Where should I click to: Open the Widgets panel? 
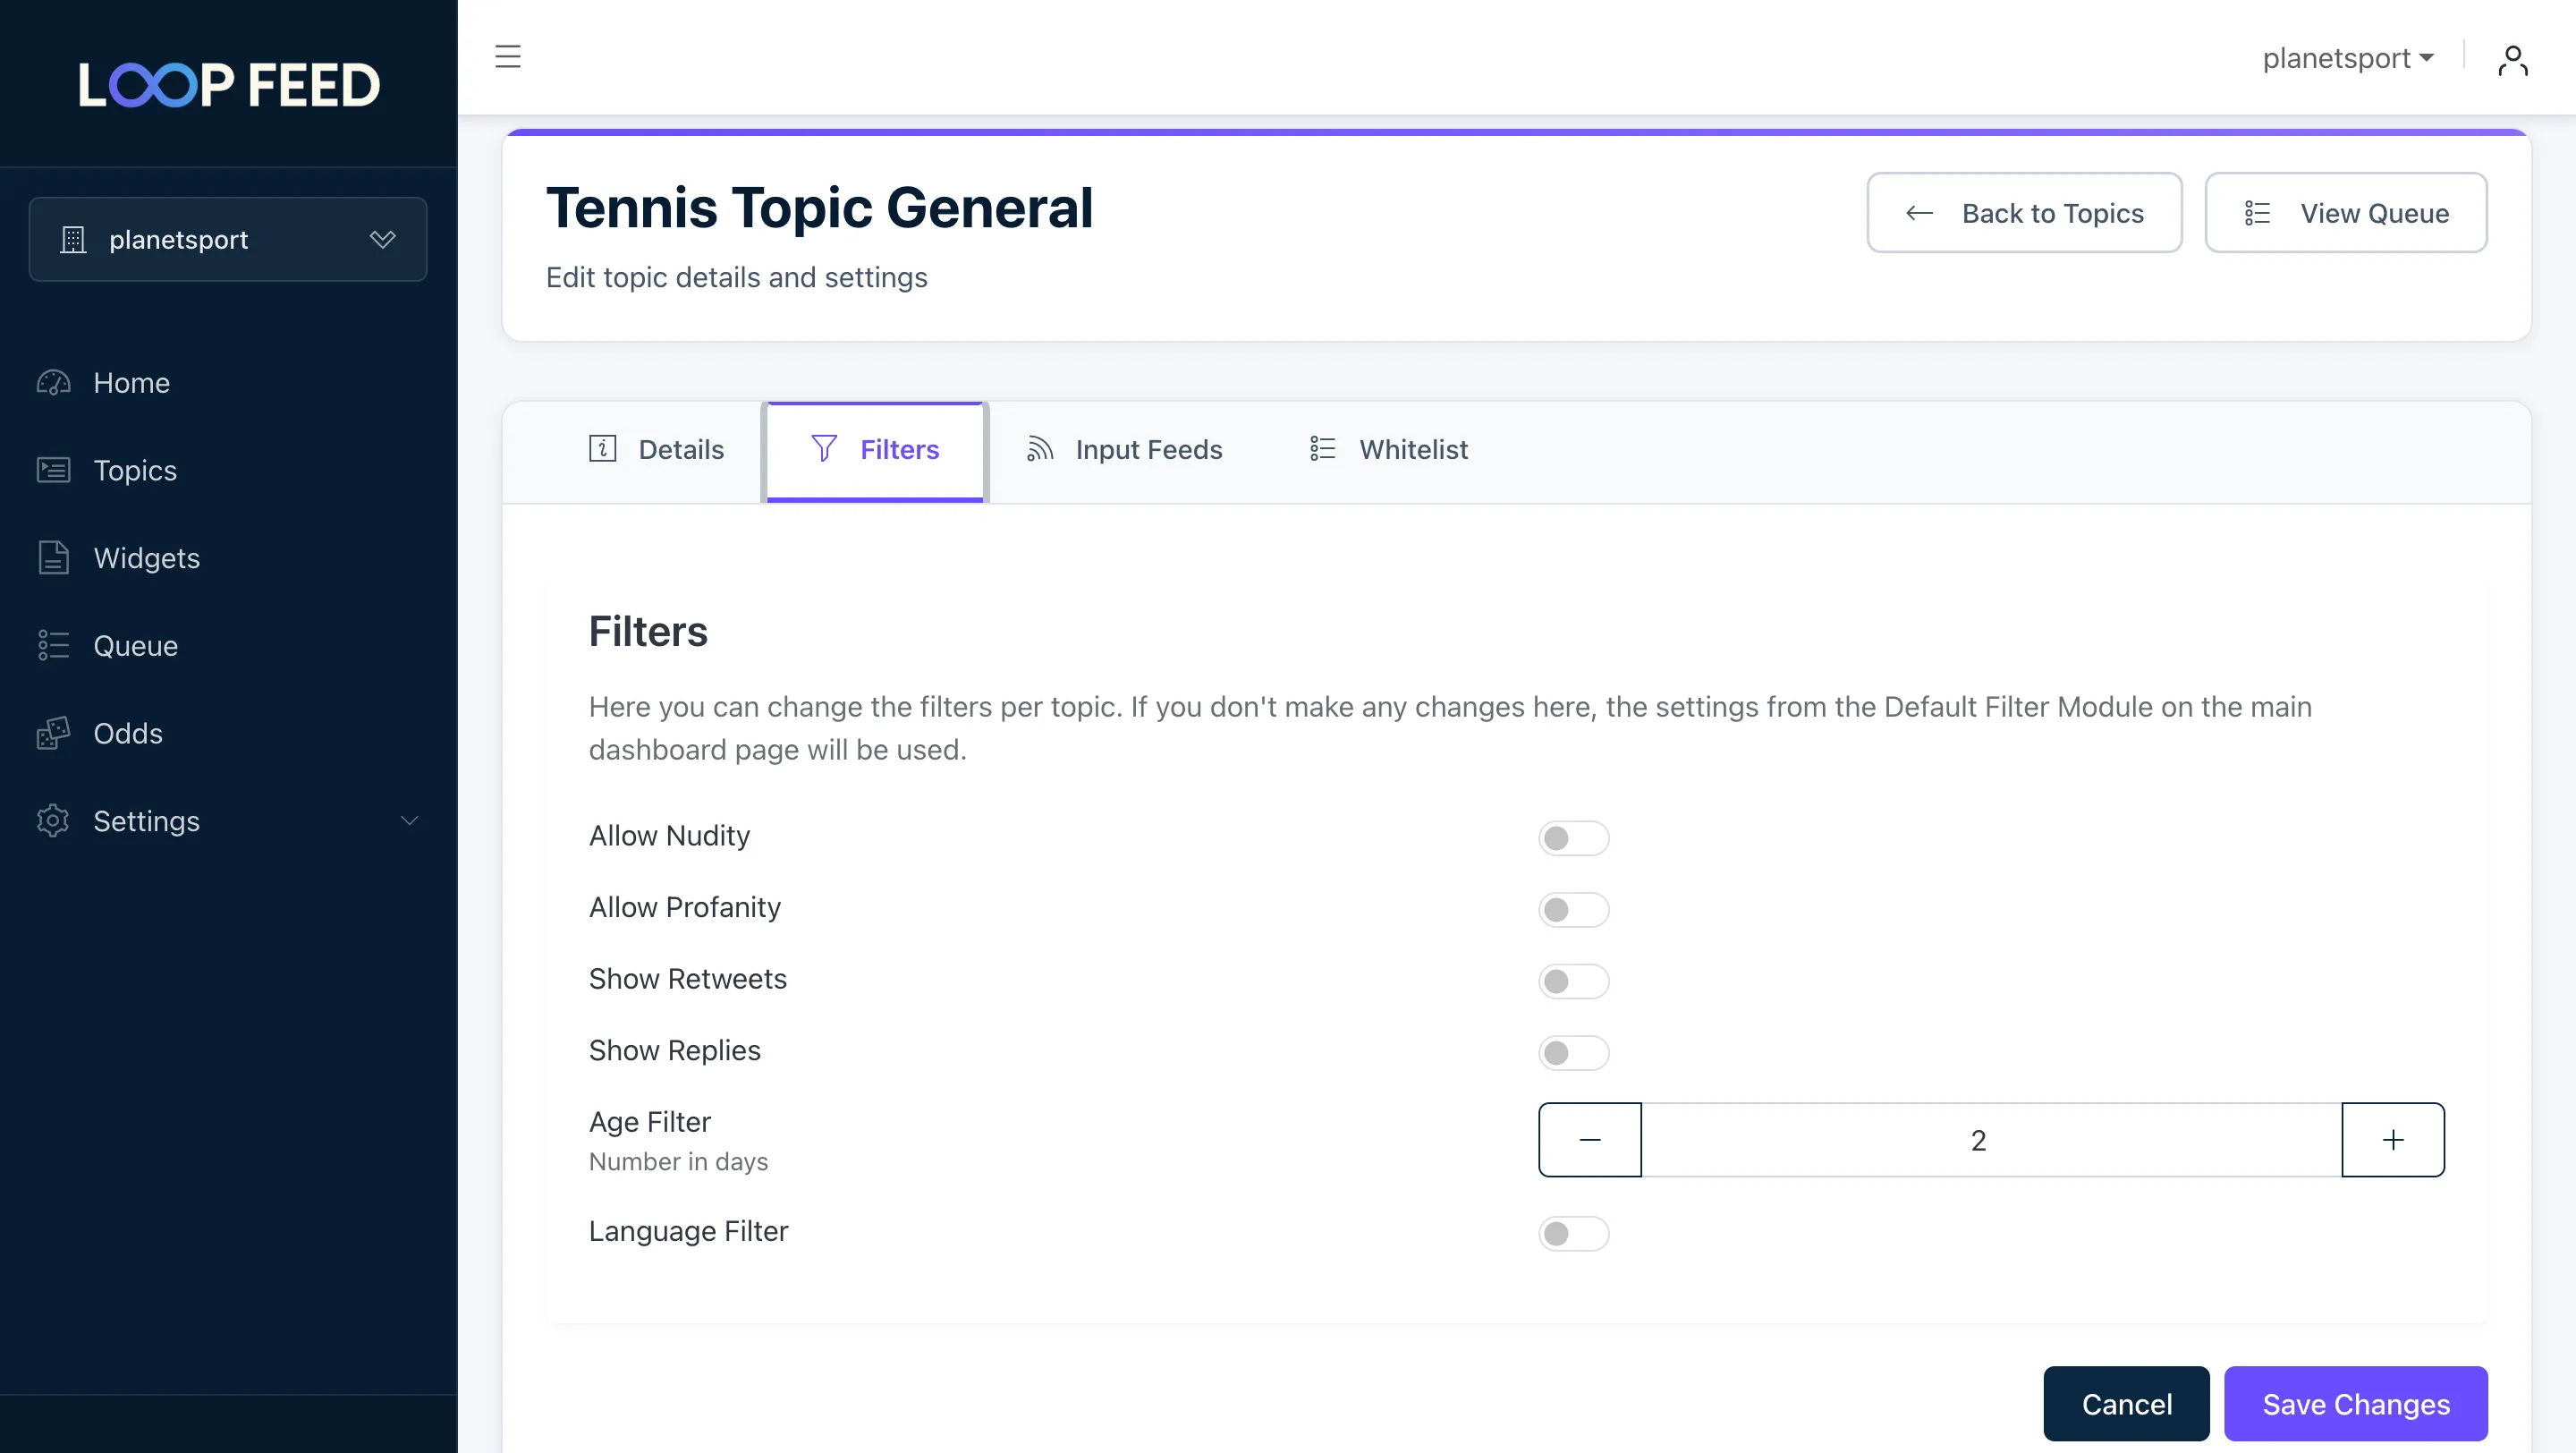pos(147,557)
